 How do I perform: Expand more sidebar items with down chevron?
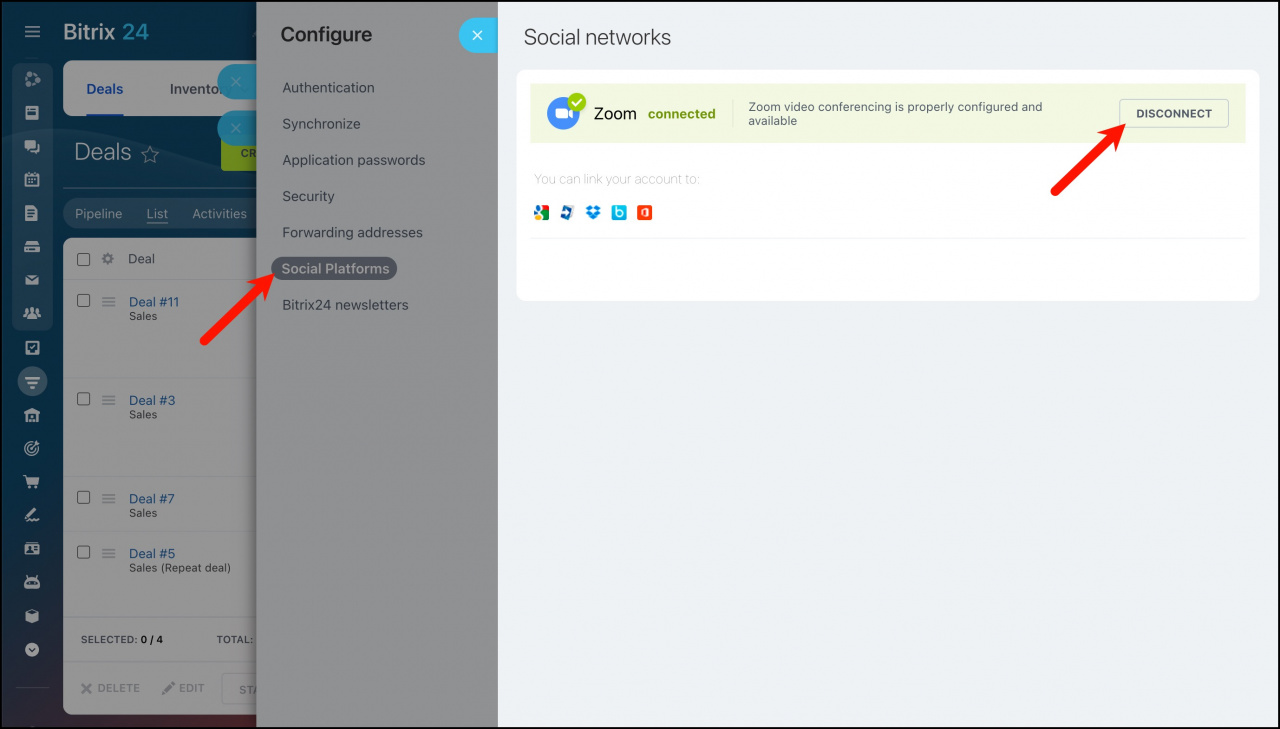pyautogui.click(x=32, y=650)
